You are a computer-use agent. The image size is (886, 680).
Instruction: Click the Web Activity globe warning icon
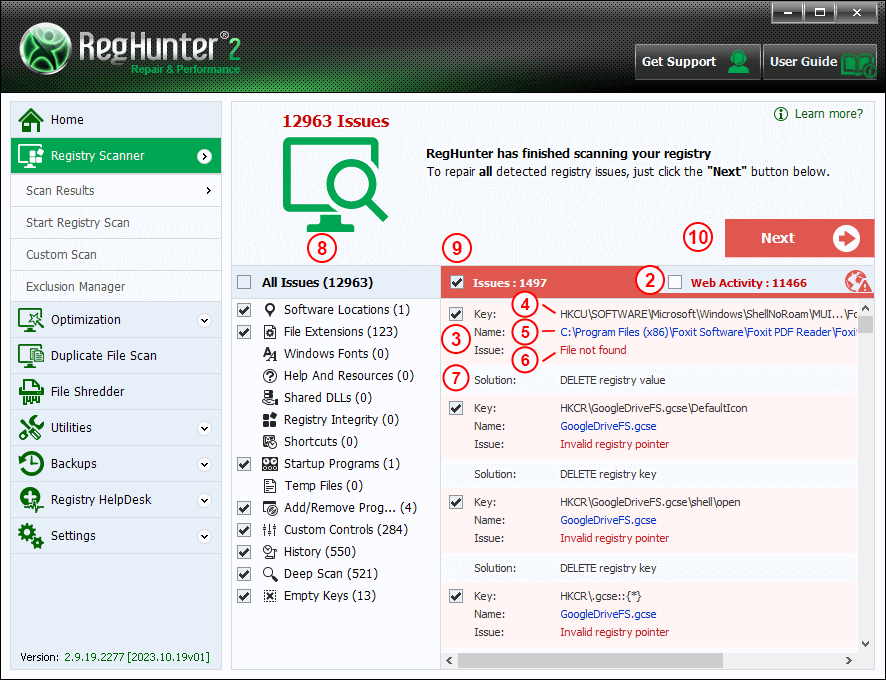(857, 282)
